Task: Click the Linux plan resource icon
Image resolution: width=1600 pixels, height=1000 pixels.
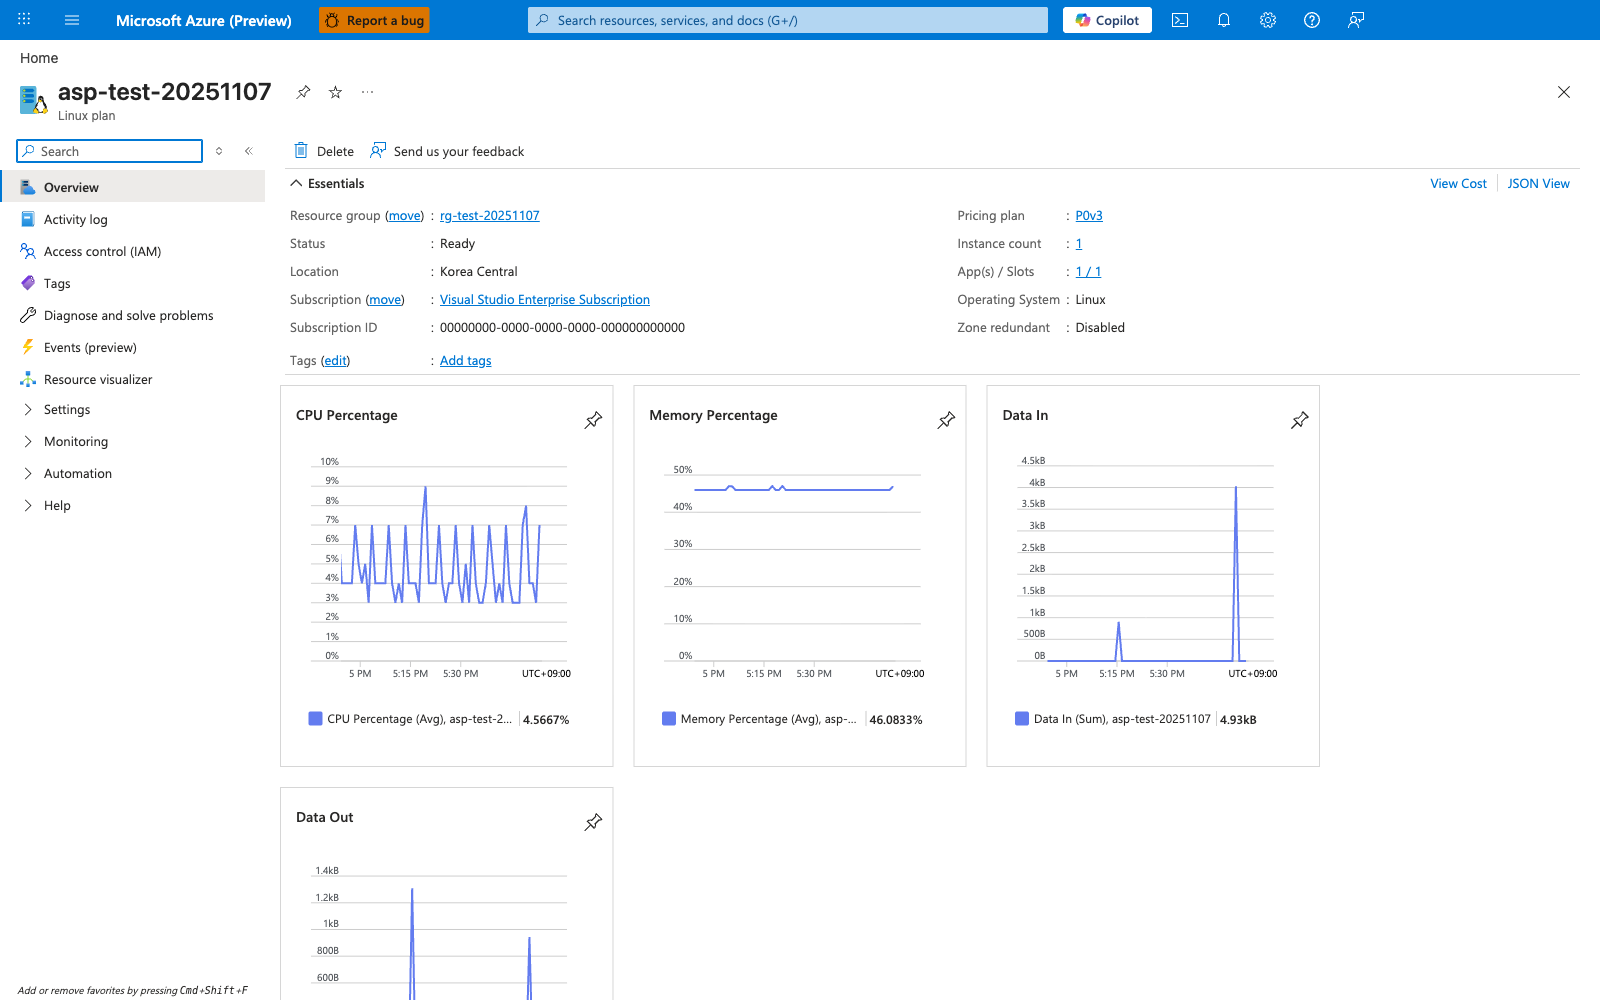Action: pos(34,100)
